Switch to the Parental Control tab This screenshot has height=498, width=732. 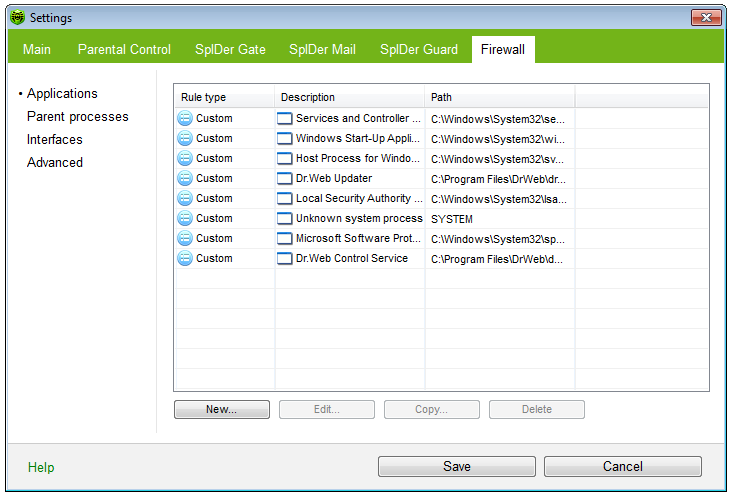(124, 49)
